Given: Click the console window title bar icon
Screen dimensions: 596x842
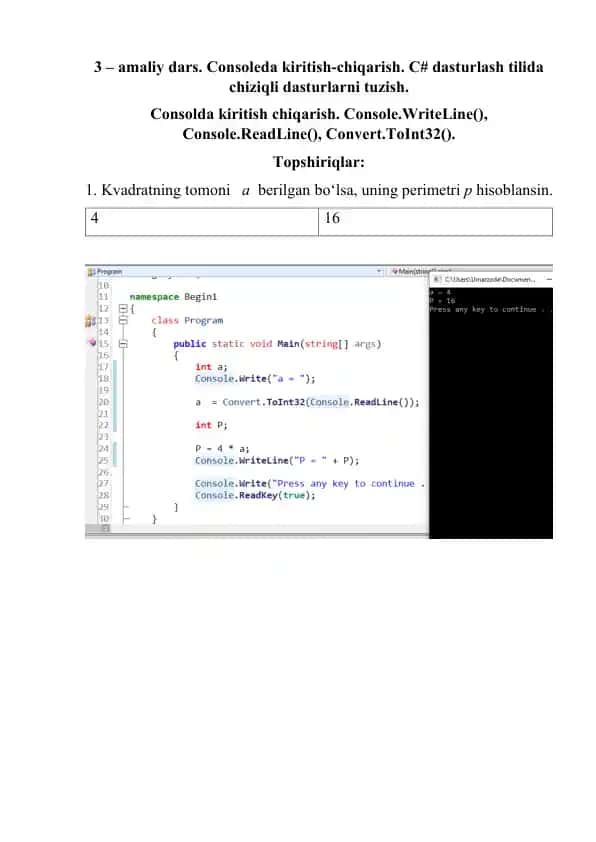Looking at the screenshot, I should [437, 279].
